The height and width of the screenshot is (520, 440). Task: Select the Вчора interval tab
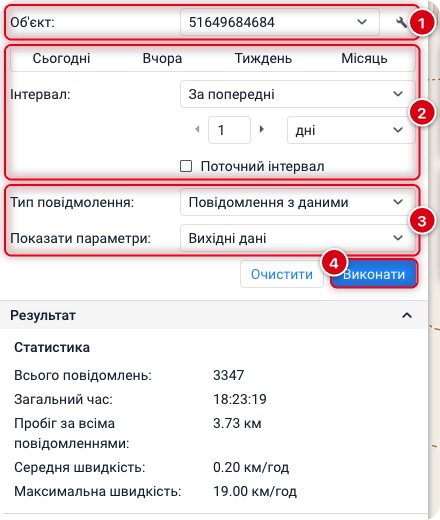(x=162, y=59)
